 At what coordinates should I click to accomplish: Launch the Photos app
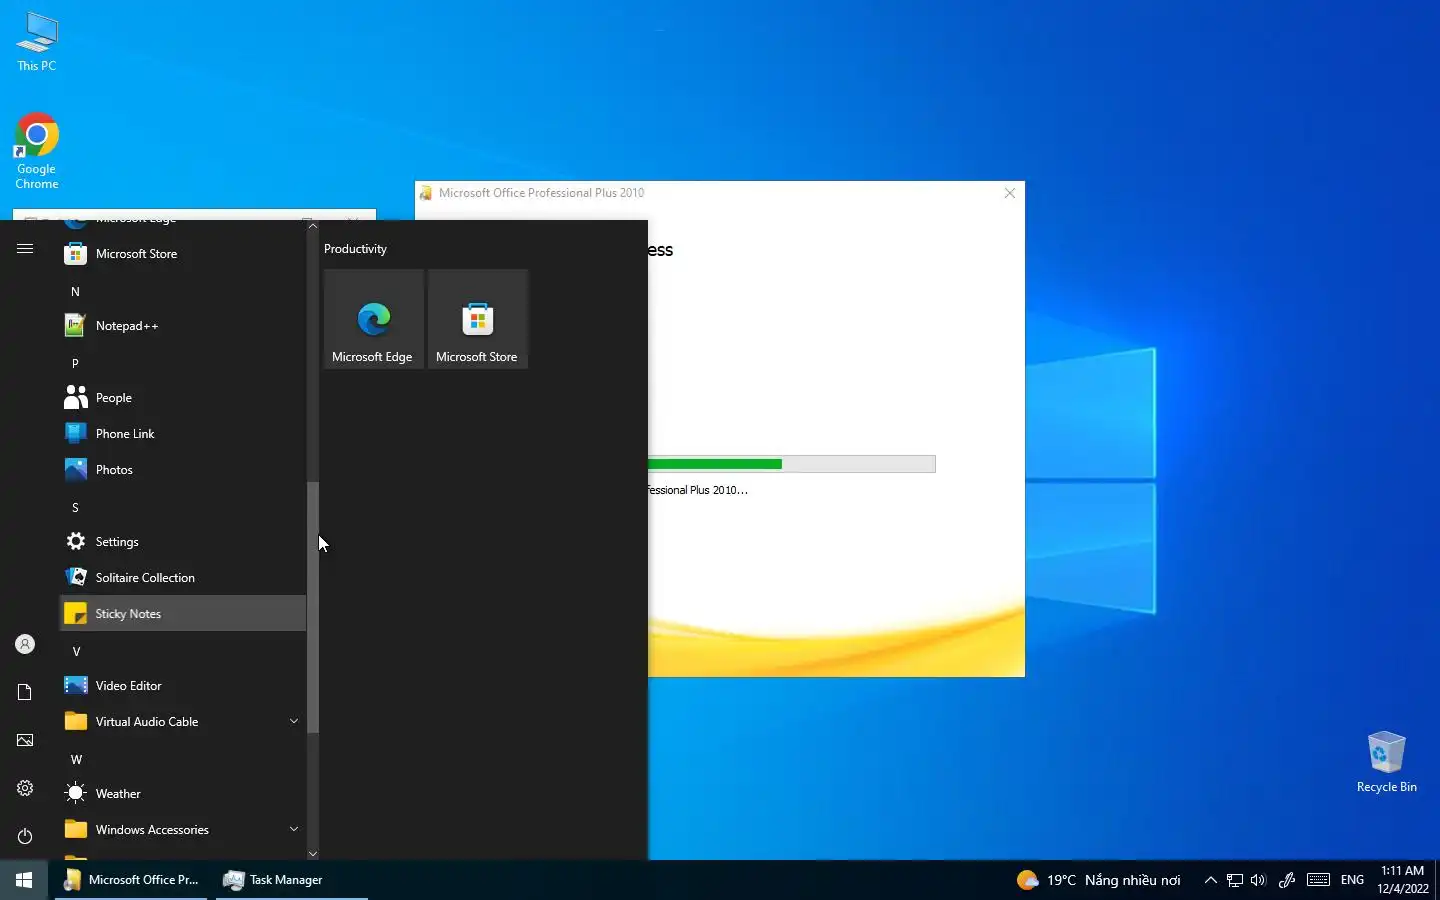pos(183,470)
